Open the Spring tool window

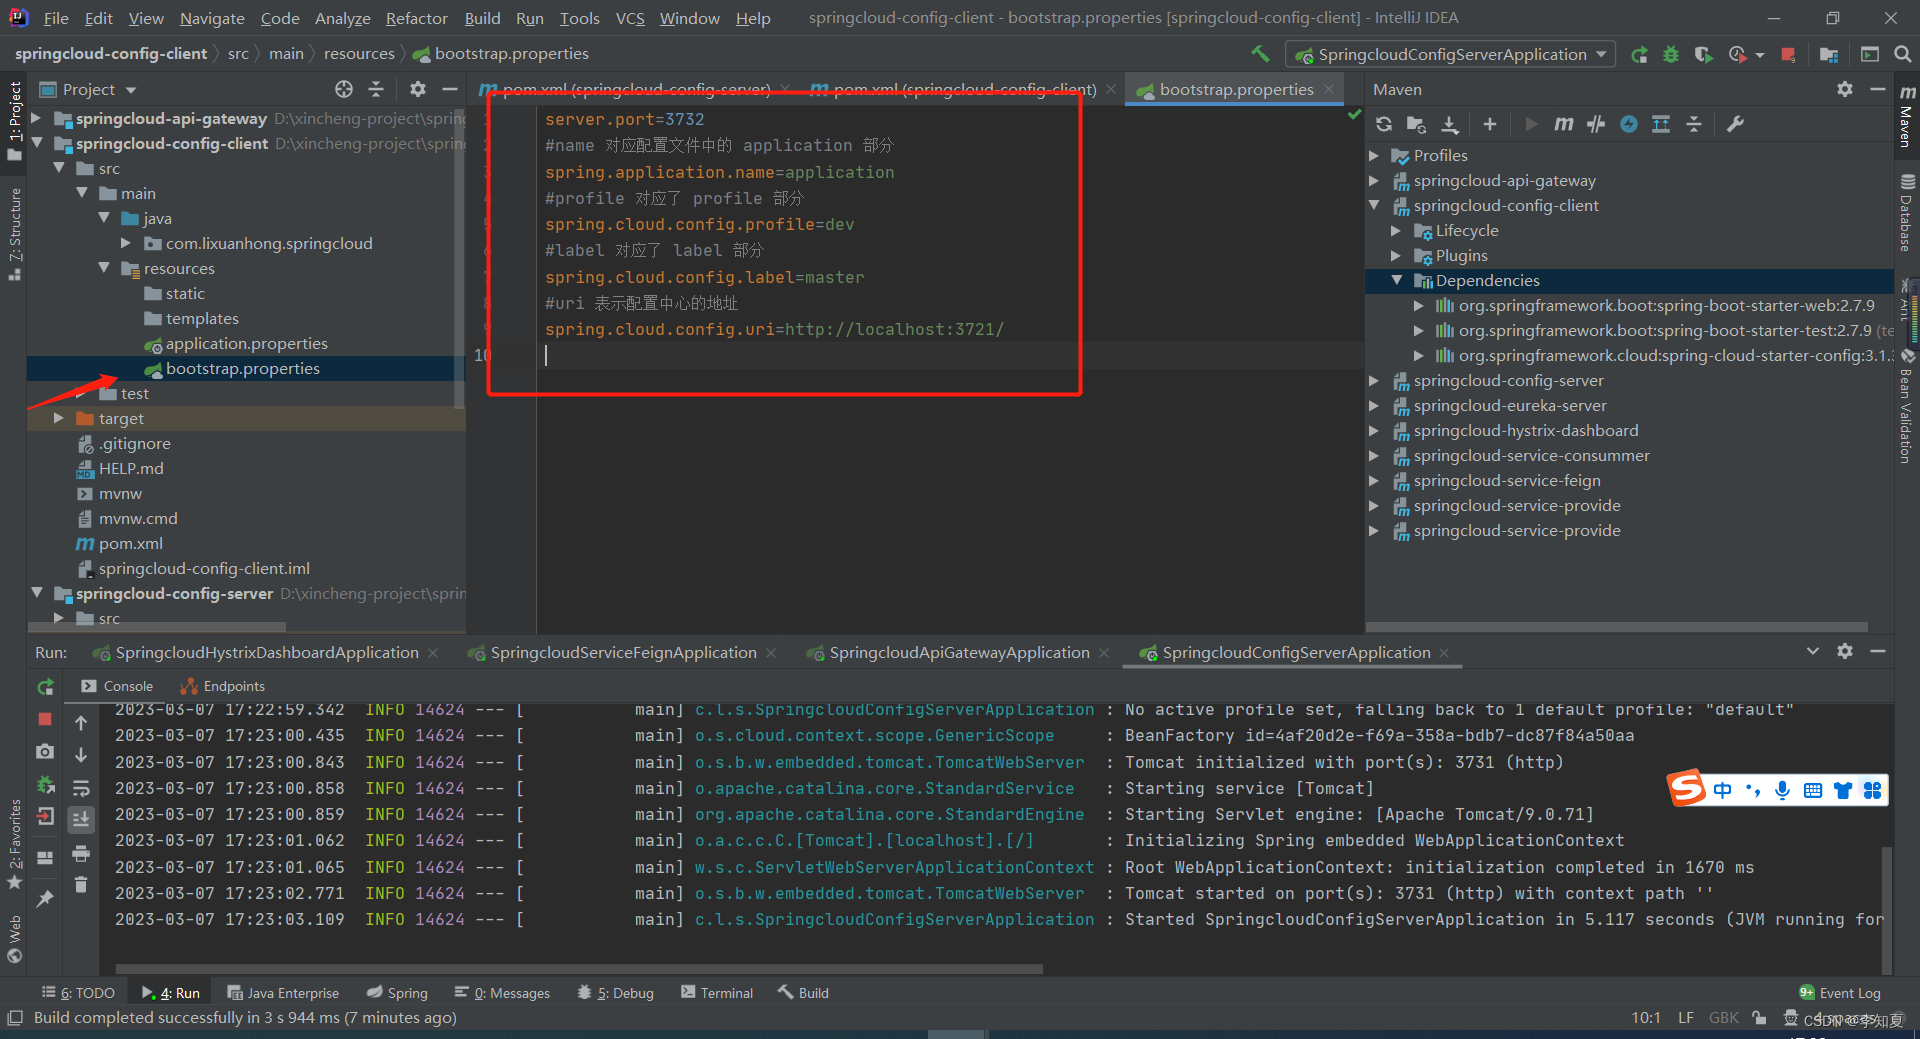tap(397, 993)
